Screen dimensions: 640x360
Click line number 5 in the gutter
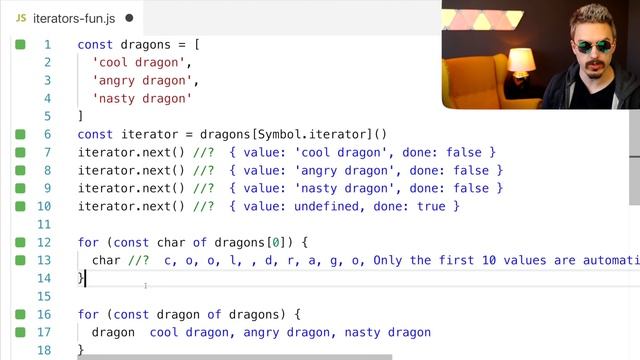pos(47,116)
